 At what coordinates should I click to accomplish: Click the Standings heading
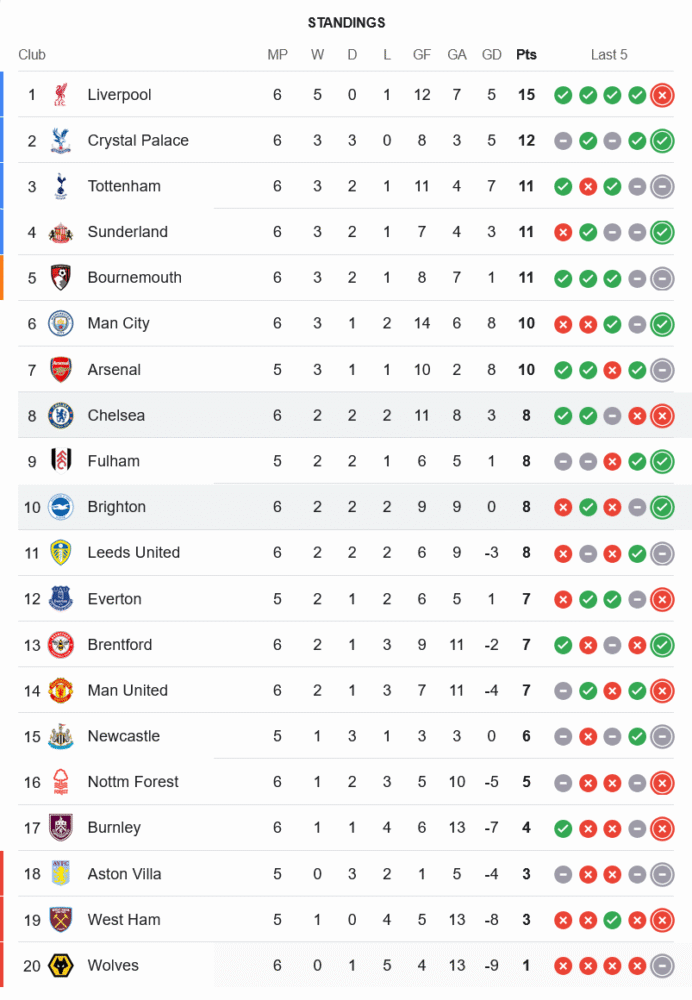tap(346, 23)
